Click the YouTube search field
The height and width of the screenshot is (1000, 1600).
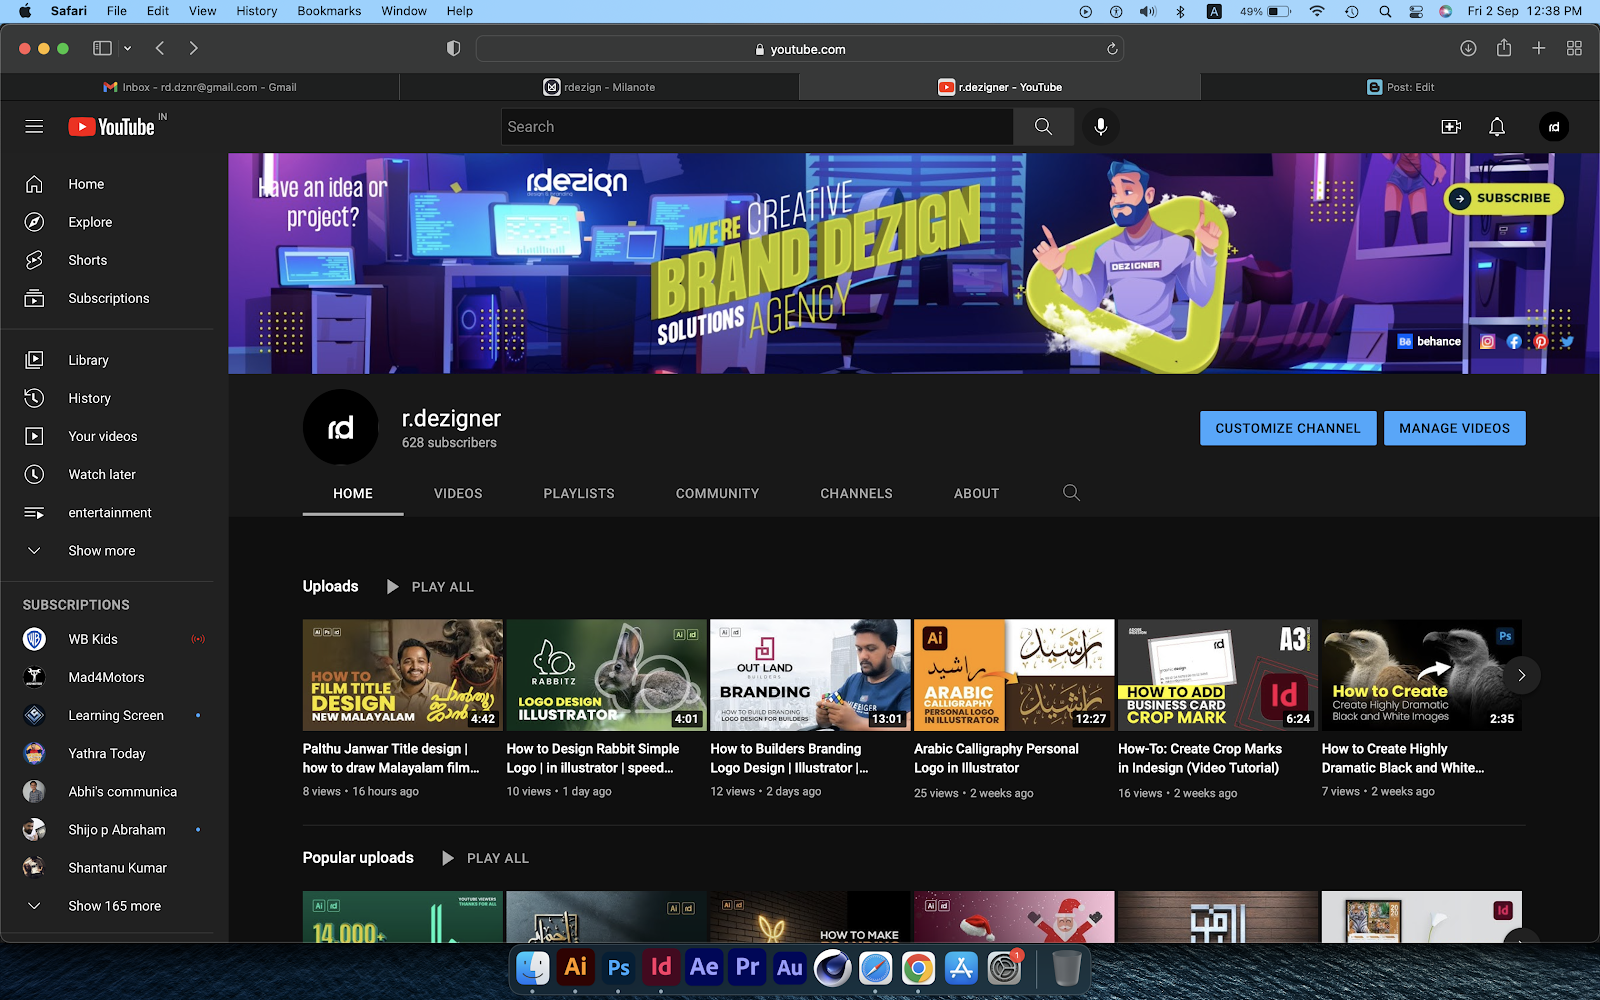[x=757, y=127]
